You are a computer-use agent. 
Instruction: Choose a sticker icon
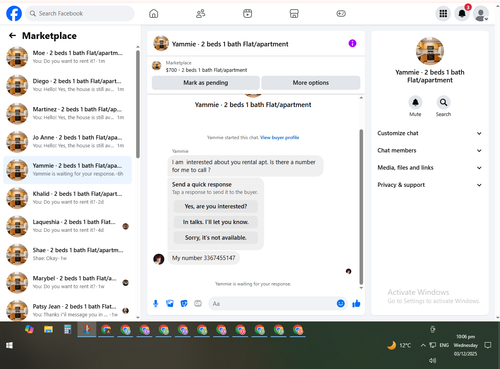184,303
